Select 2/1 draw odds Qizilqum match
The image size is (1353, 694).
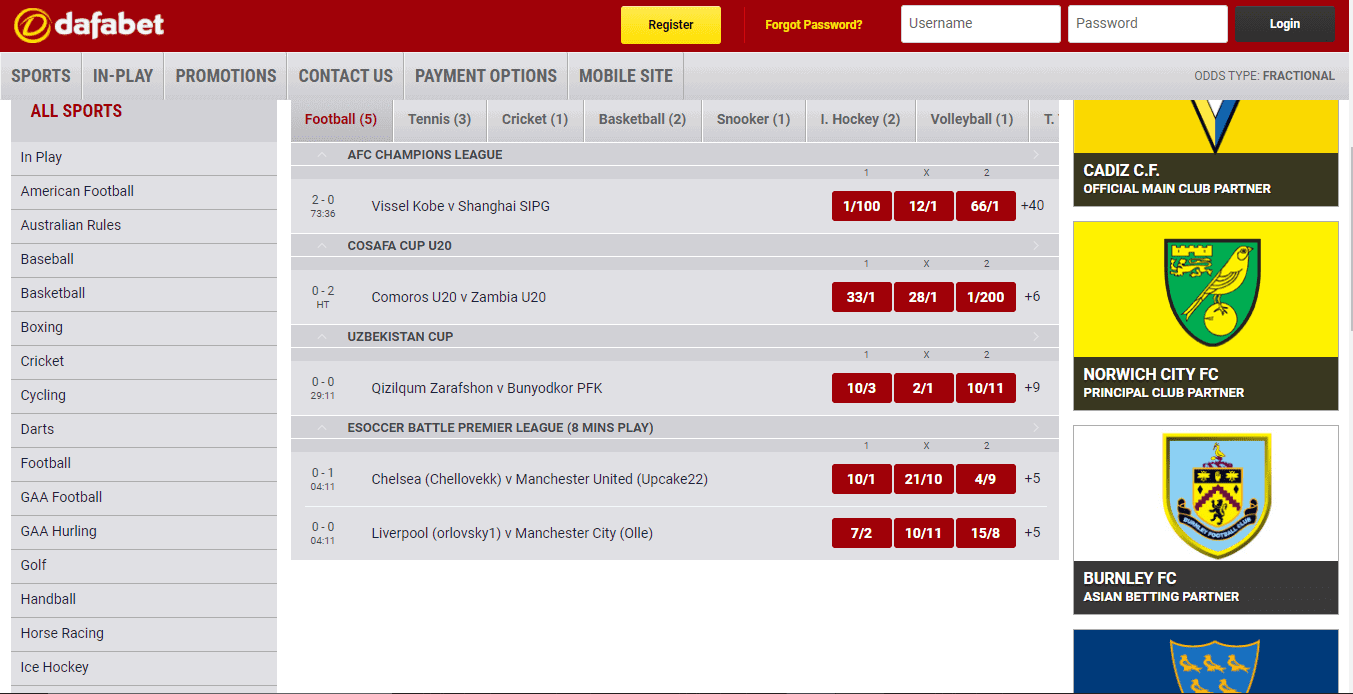point(923,388)
